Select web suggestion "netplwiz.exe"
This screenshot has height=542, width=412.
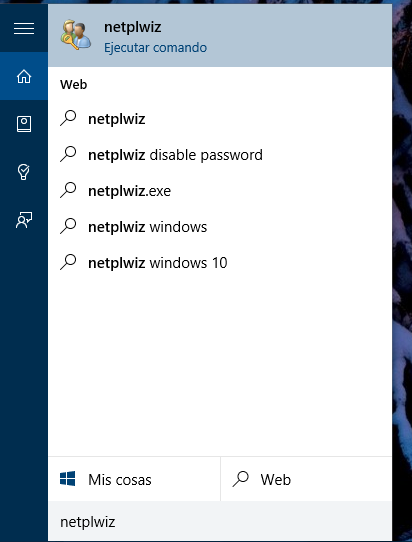[x=220, y=191]
